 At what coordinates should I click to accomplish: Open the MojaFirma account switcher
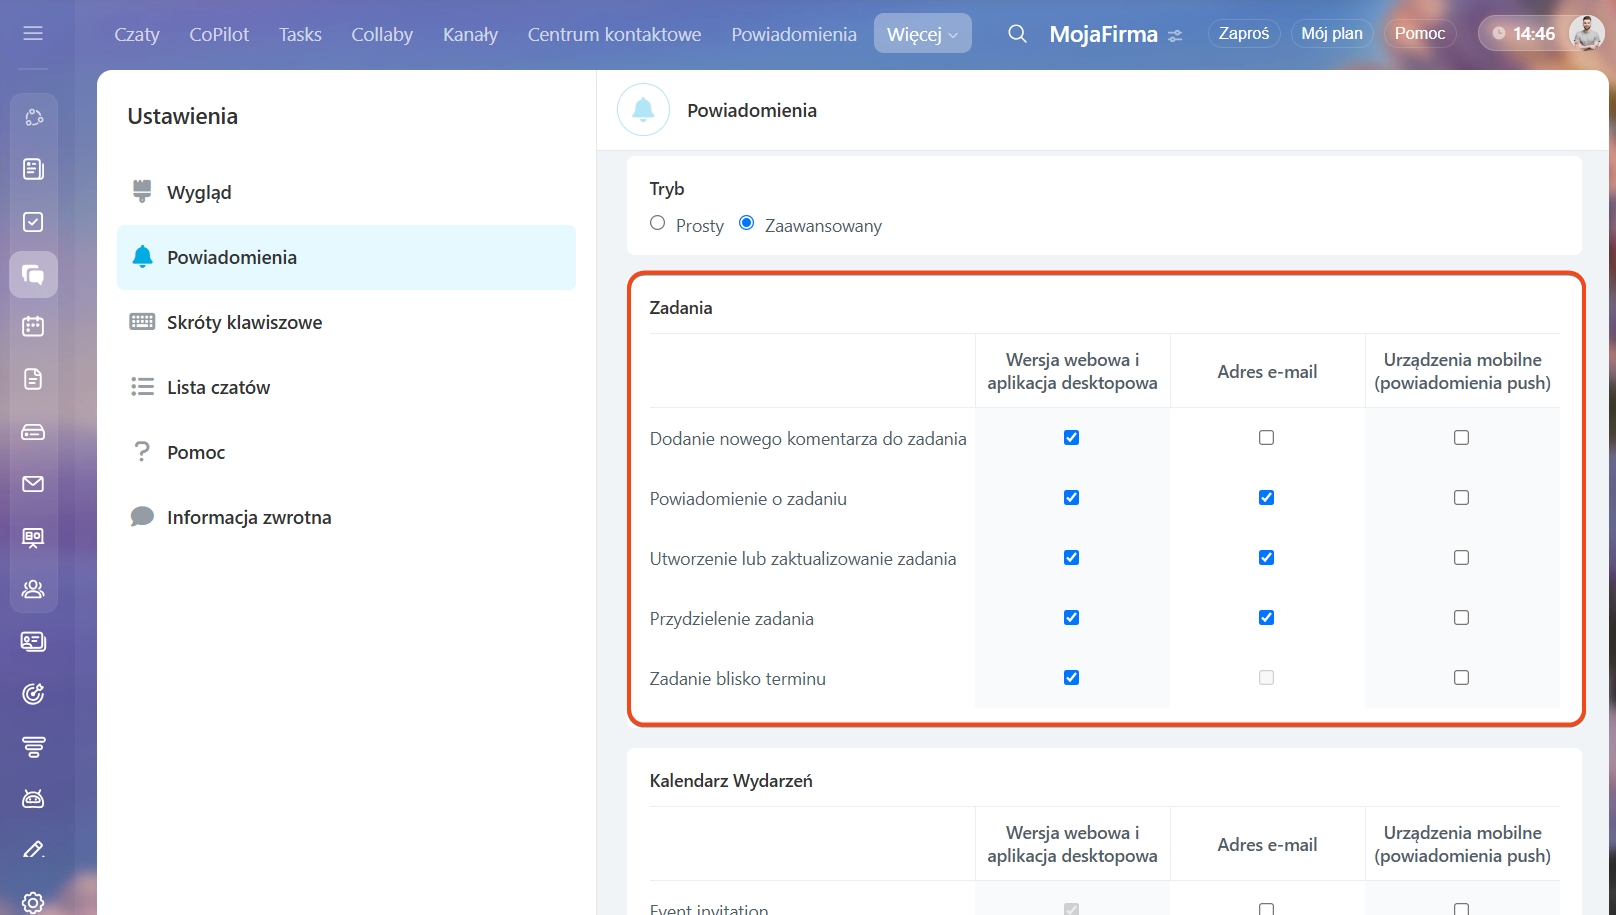1115,34
